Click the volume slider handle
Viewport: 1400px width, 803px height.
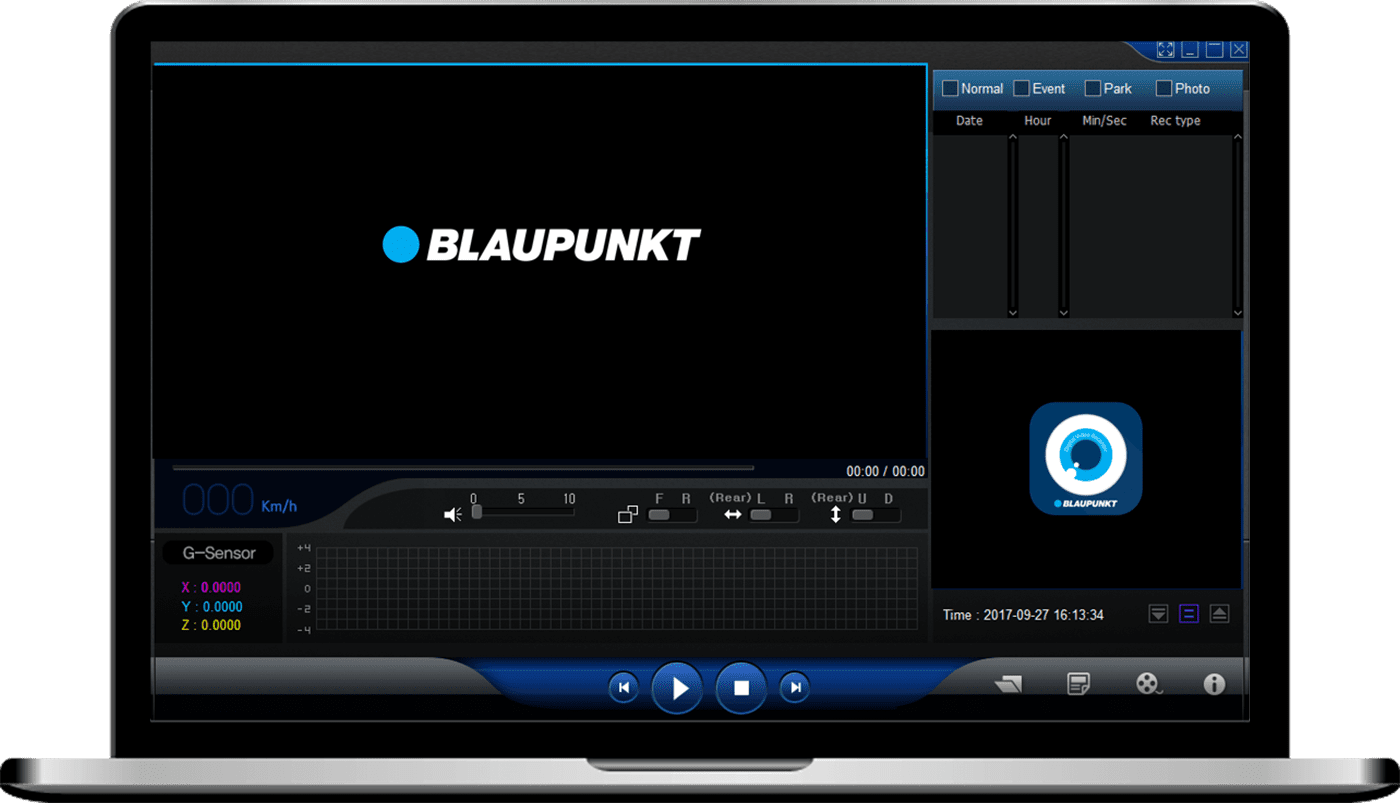tap(477, 512)
